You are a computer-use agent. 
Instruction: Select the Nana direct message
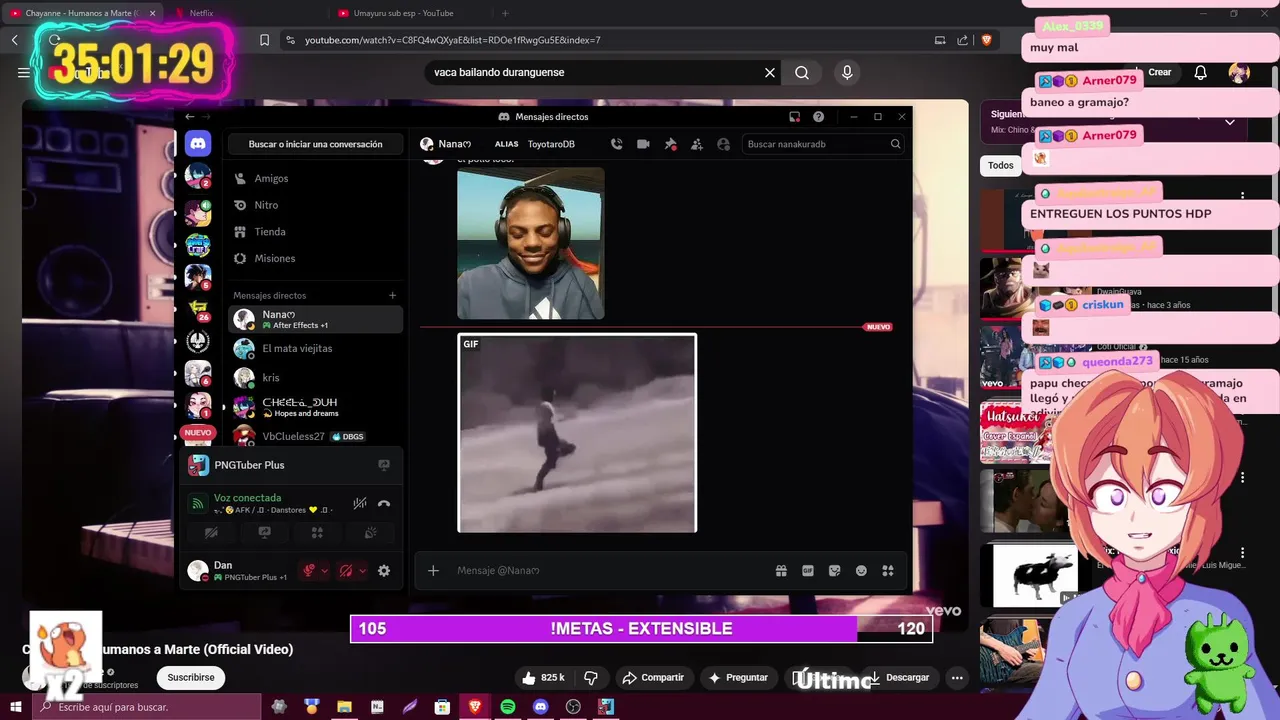[315, 319]
